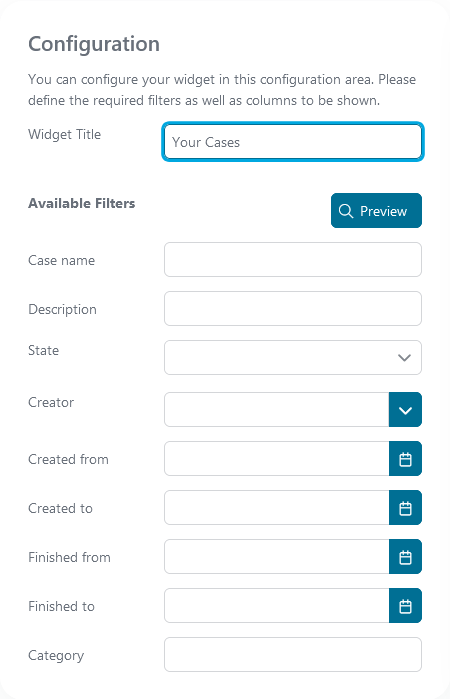Focus the Widget Title field
The height and width of the screenshot is (699, 450).
coord(293,142)
